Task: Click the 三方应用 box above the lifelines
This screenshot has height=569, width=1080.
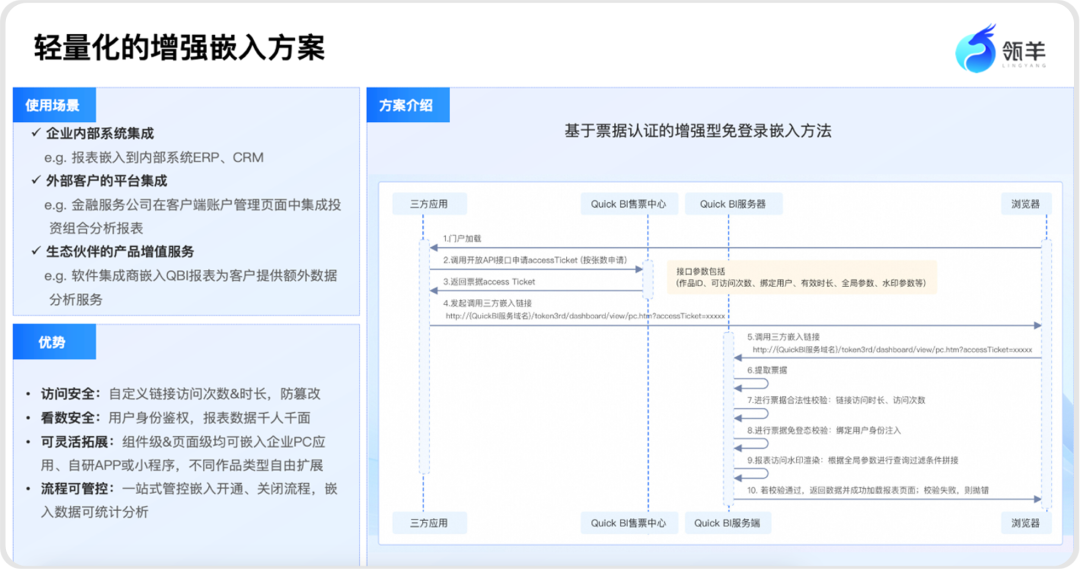Action: point(429,204)
